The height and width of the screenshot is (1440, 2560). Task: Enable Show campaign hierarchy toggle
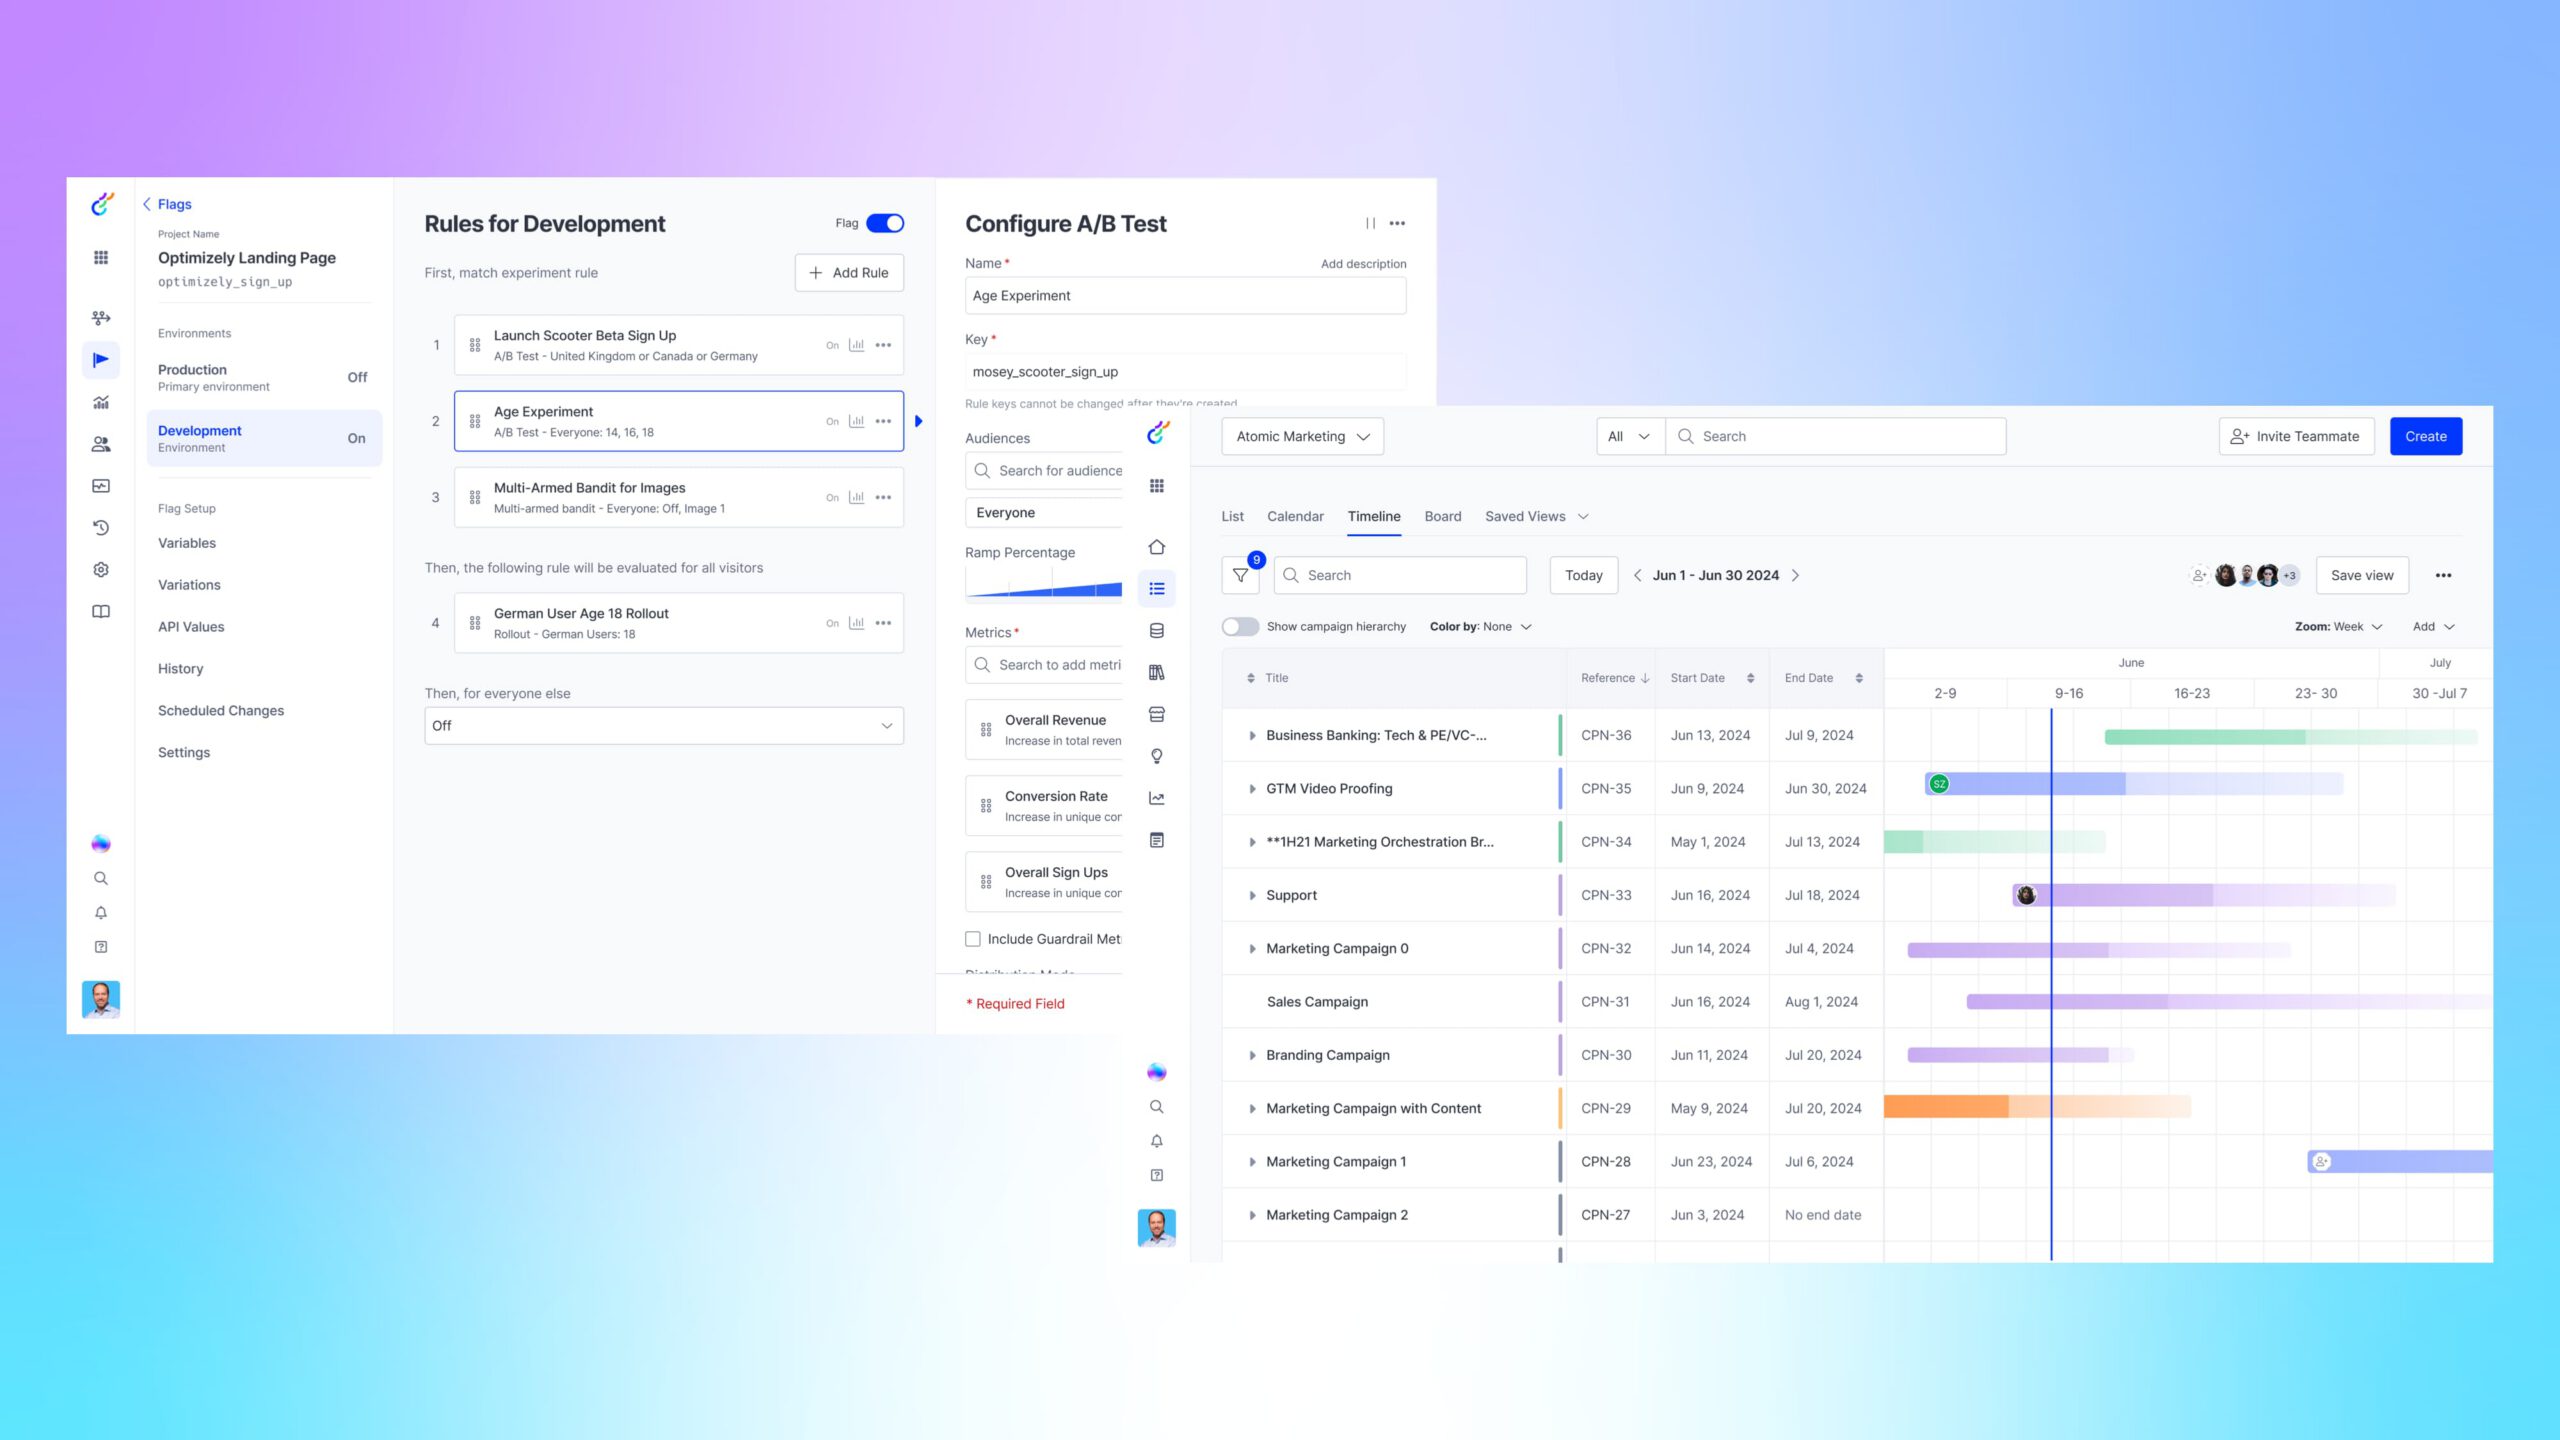pyautogui.click(x=1240, y=627)
